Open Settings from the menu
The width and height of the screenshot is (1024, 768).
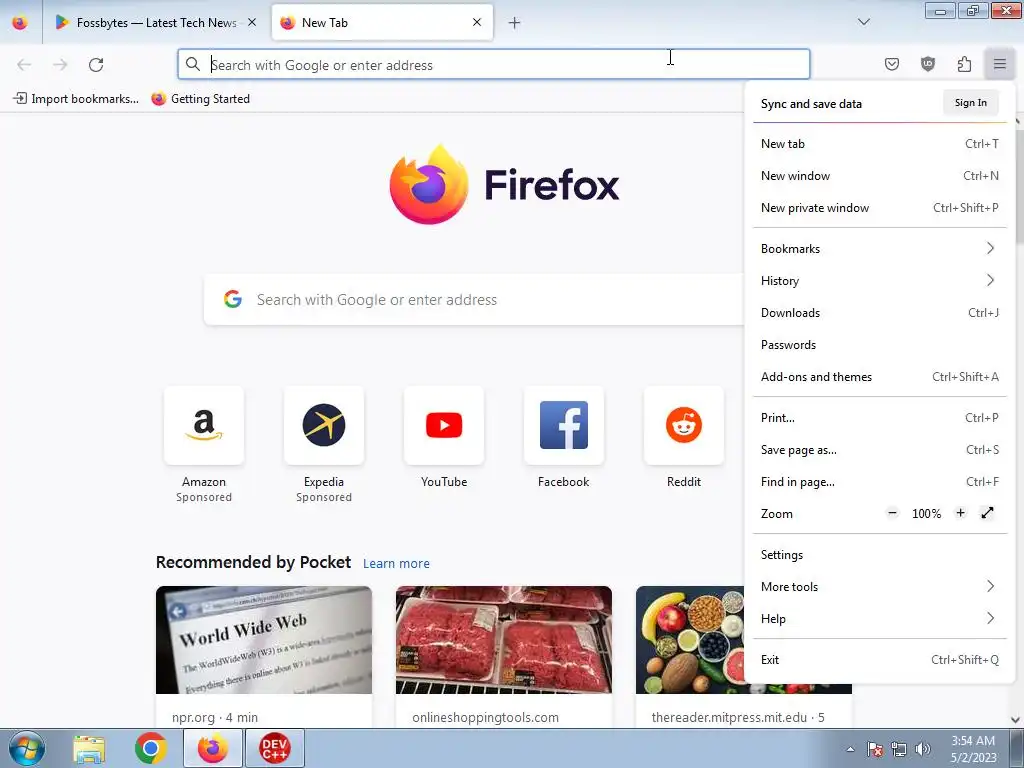coord(880,555)
